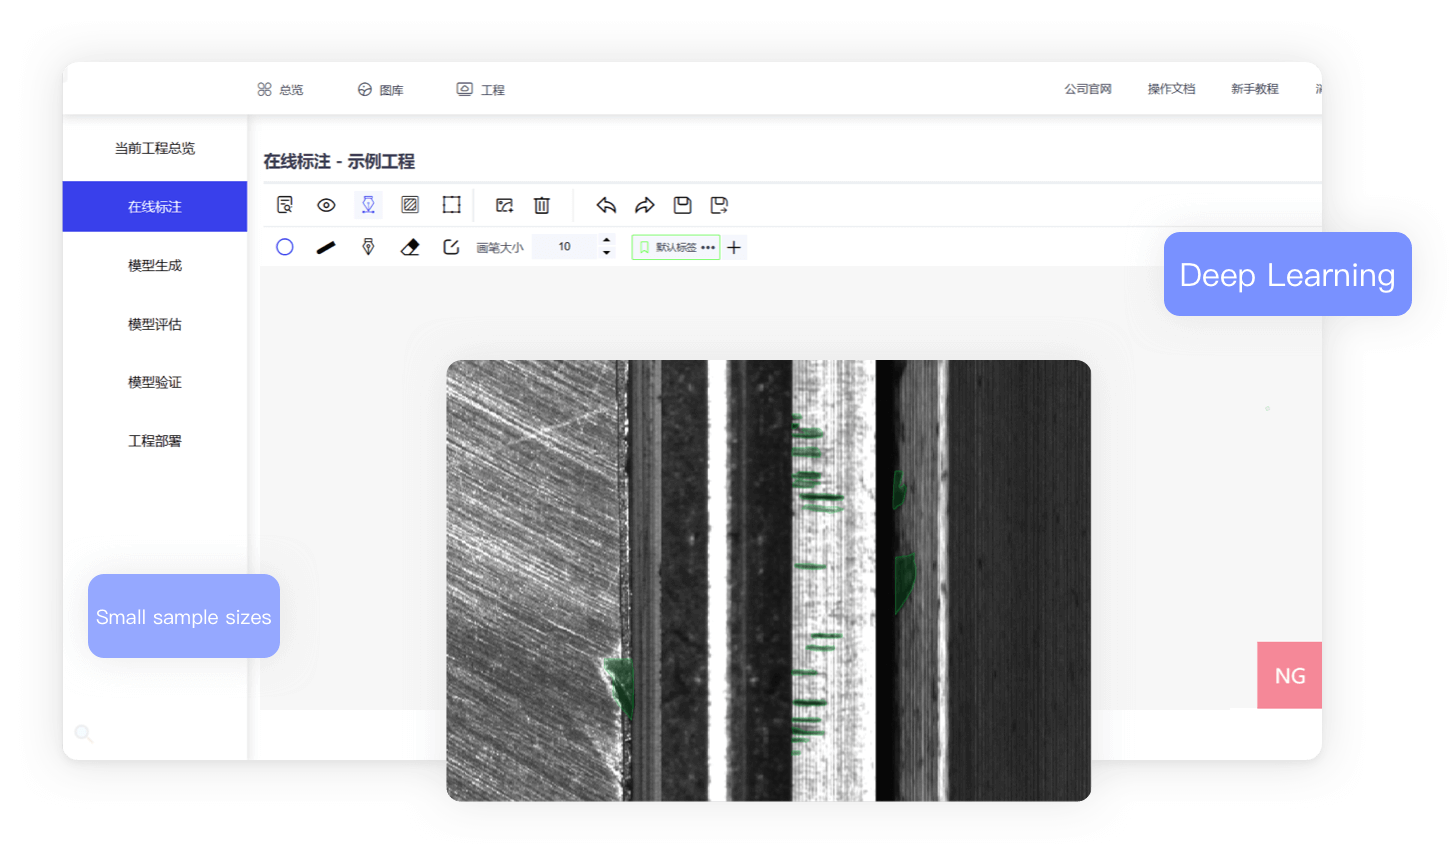Image resolution: width=1452 pixels, height=866 pixels.
Task: Click the Small sample sizes badge
Action: [x=184, y=616]
